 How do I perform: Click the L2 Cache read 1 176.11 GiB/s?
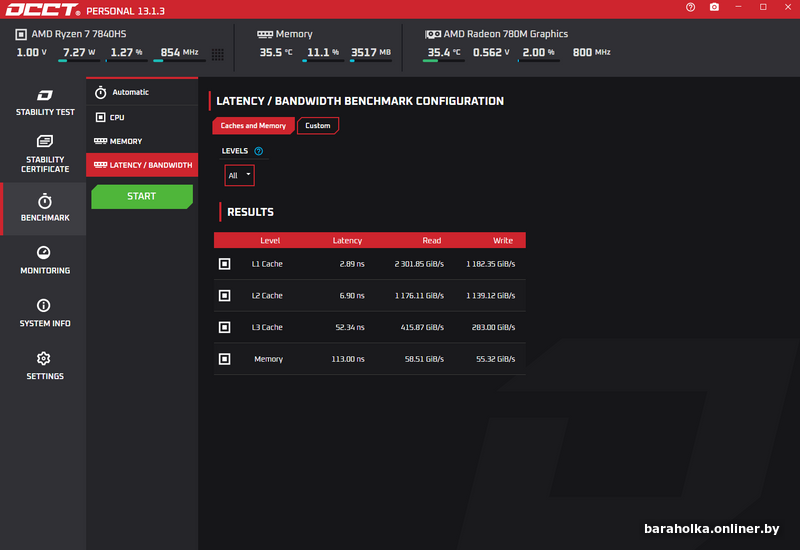click(x=419, y=295)
